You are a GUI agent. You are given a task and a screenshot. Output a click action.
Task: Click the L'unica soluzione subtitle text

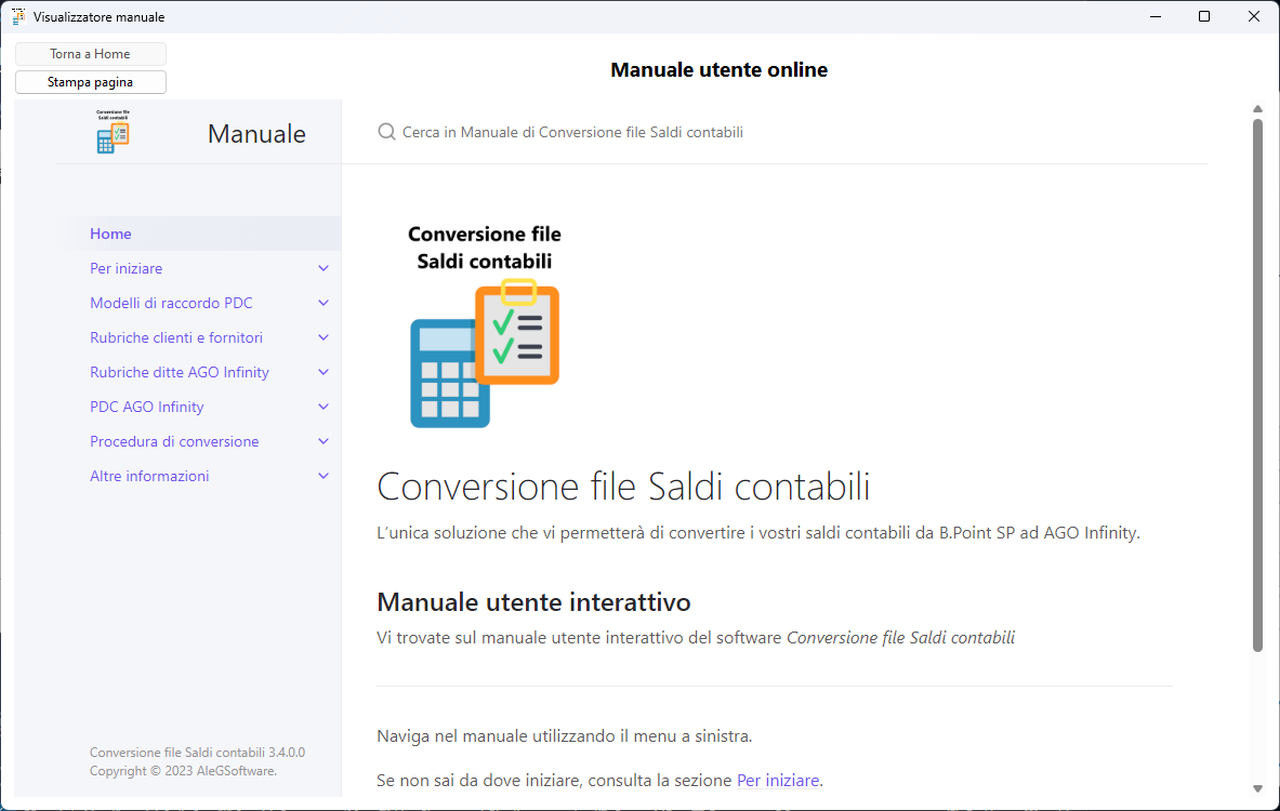click(758, 533)
